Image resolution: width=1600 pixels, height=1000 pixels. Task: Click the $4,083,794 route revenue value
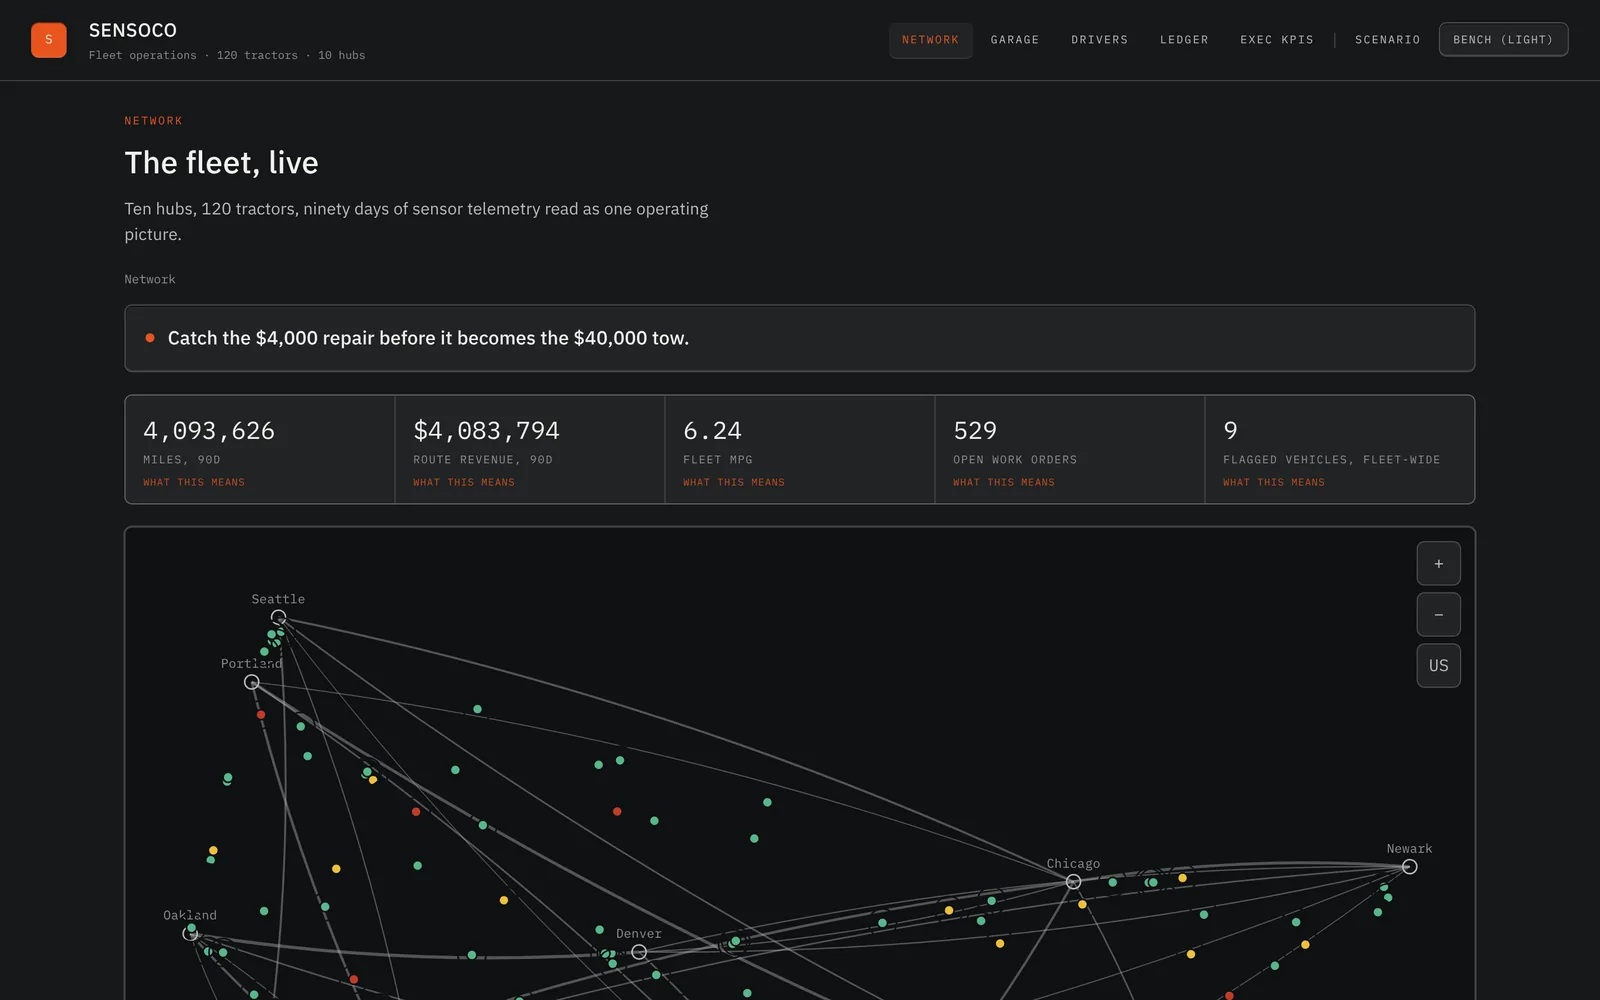click(x=486, y=431)
